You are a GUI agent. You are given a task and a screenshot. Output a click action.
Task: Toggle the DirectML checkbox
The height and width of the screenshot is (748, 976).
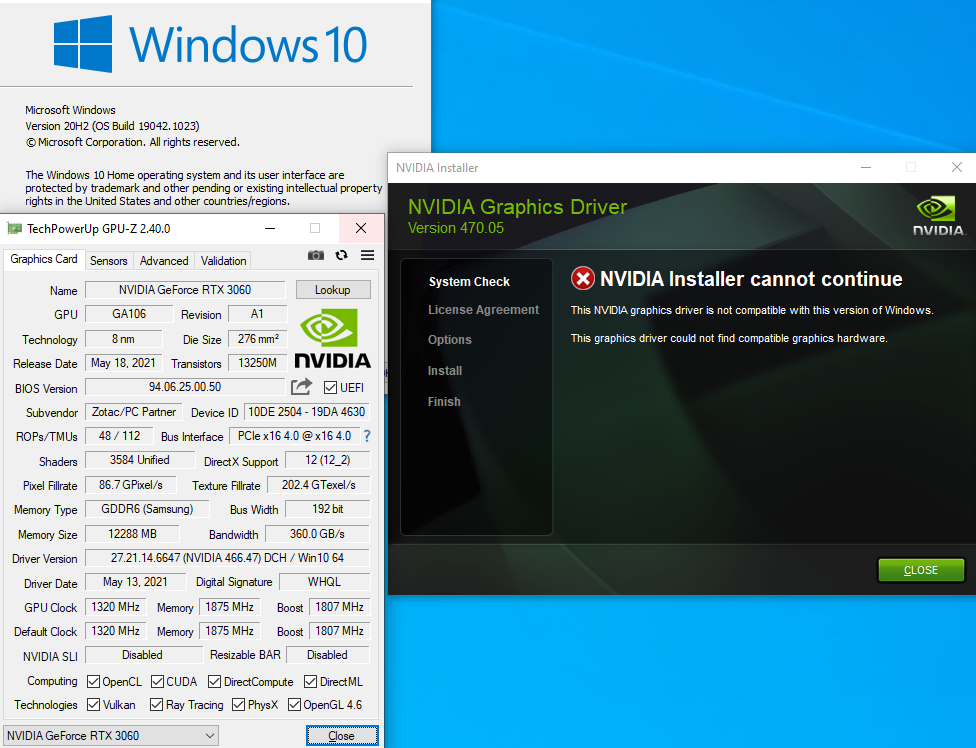click(x=311, y=681)
